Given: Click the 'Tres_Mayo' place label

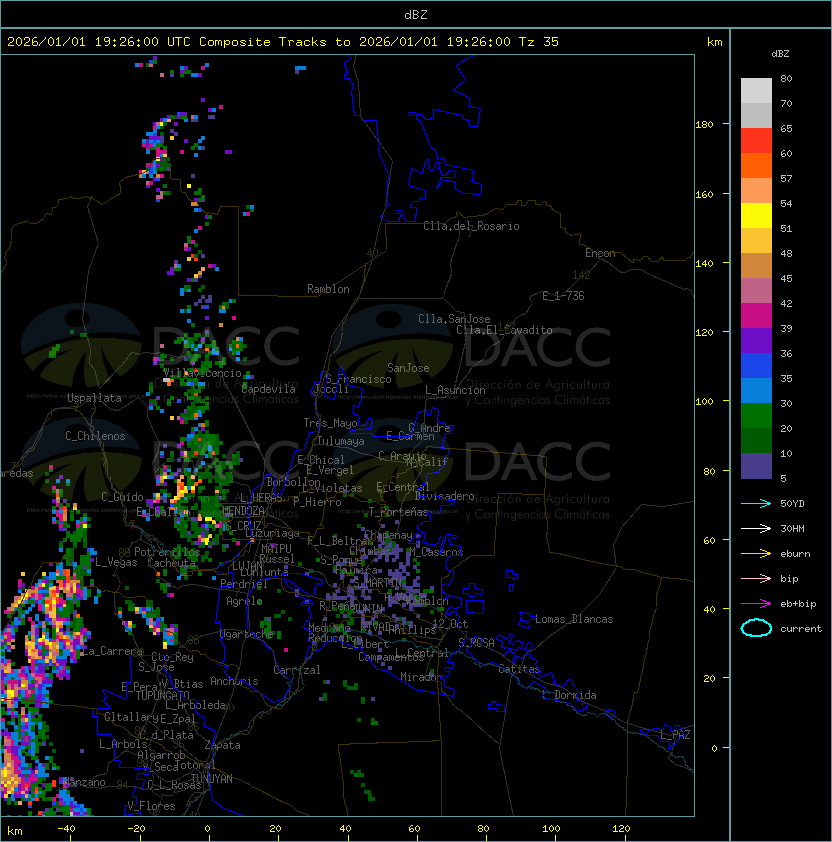Looking at the screenshot, I should (330, 423).
